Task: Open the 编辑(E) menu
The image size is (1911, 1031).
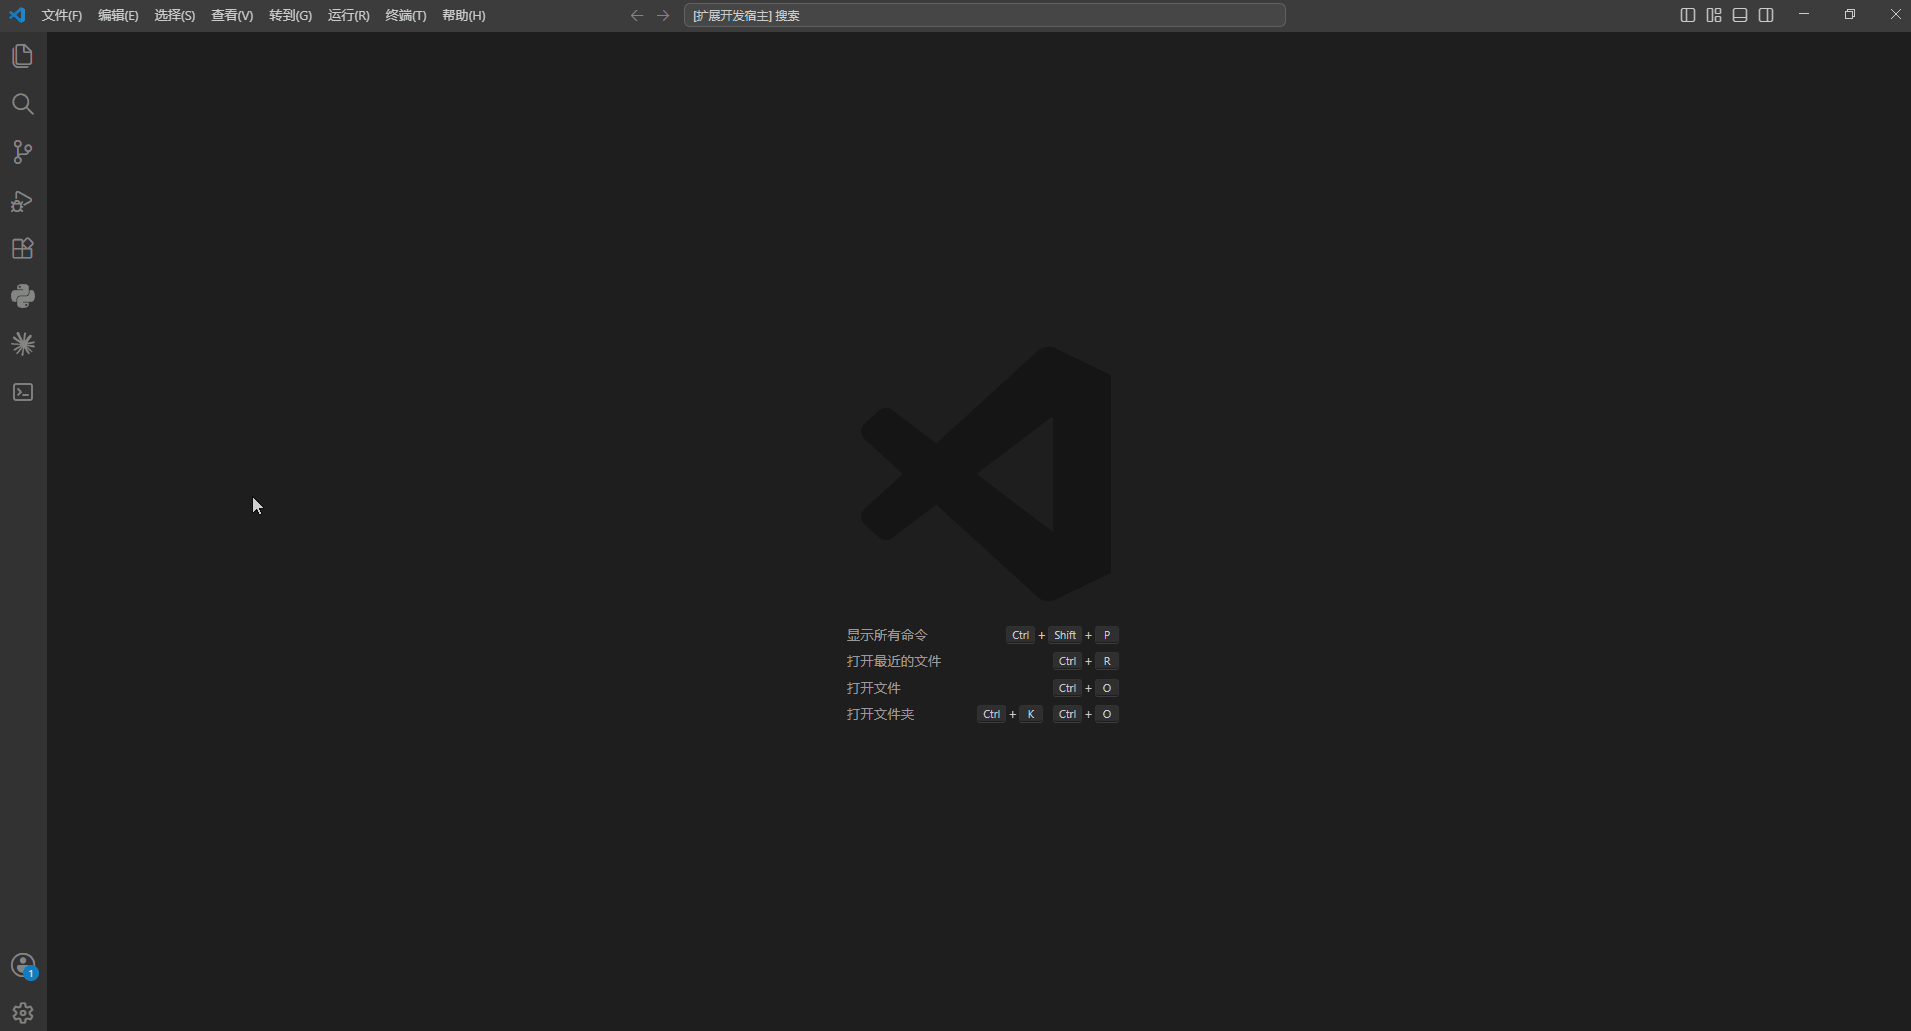Action: (118, 15)
